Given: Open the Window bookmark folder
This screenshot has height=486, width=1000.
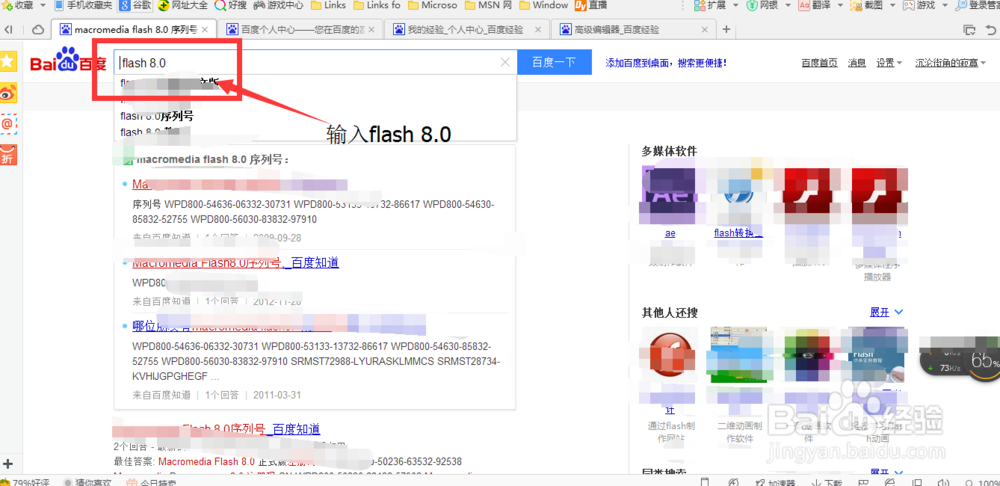Looking at the screenshot, I should (x=543, y=5).
